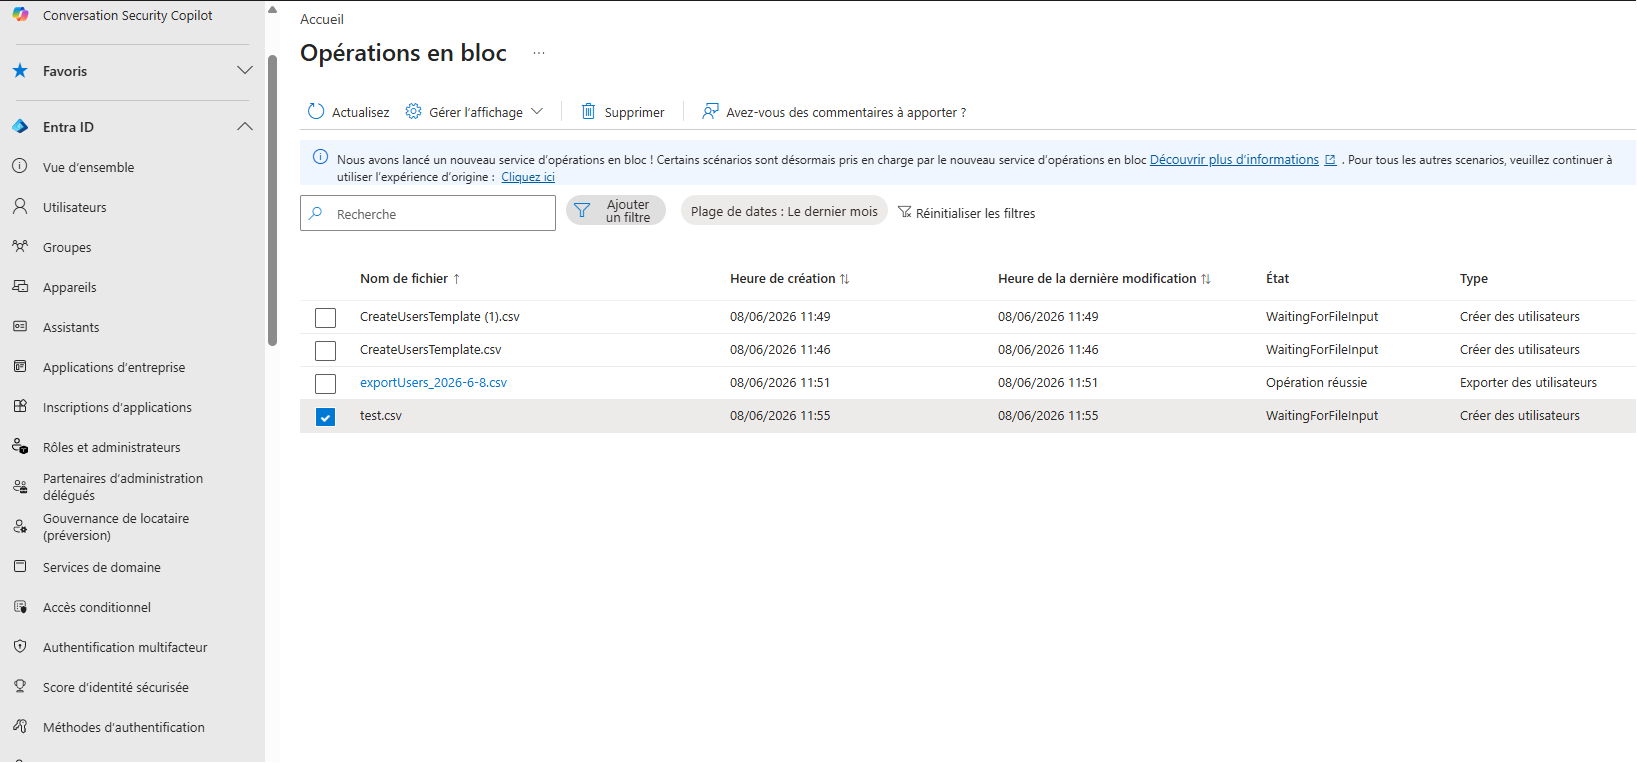Open the exportUsers_2026-6-8.csv file link
Screen dimensions: 1637x763
(433, 383)
